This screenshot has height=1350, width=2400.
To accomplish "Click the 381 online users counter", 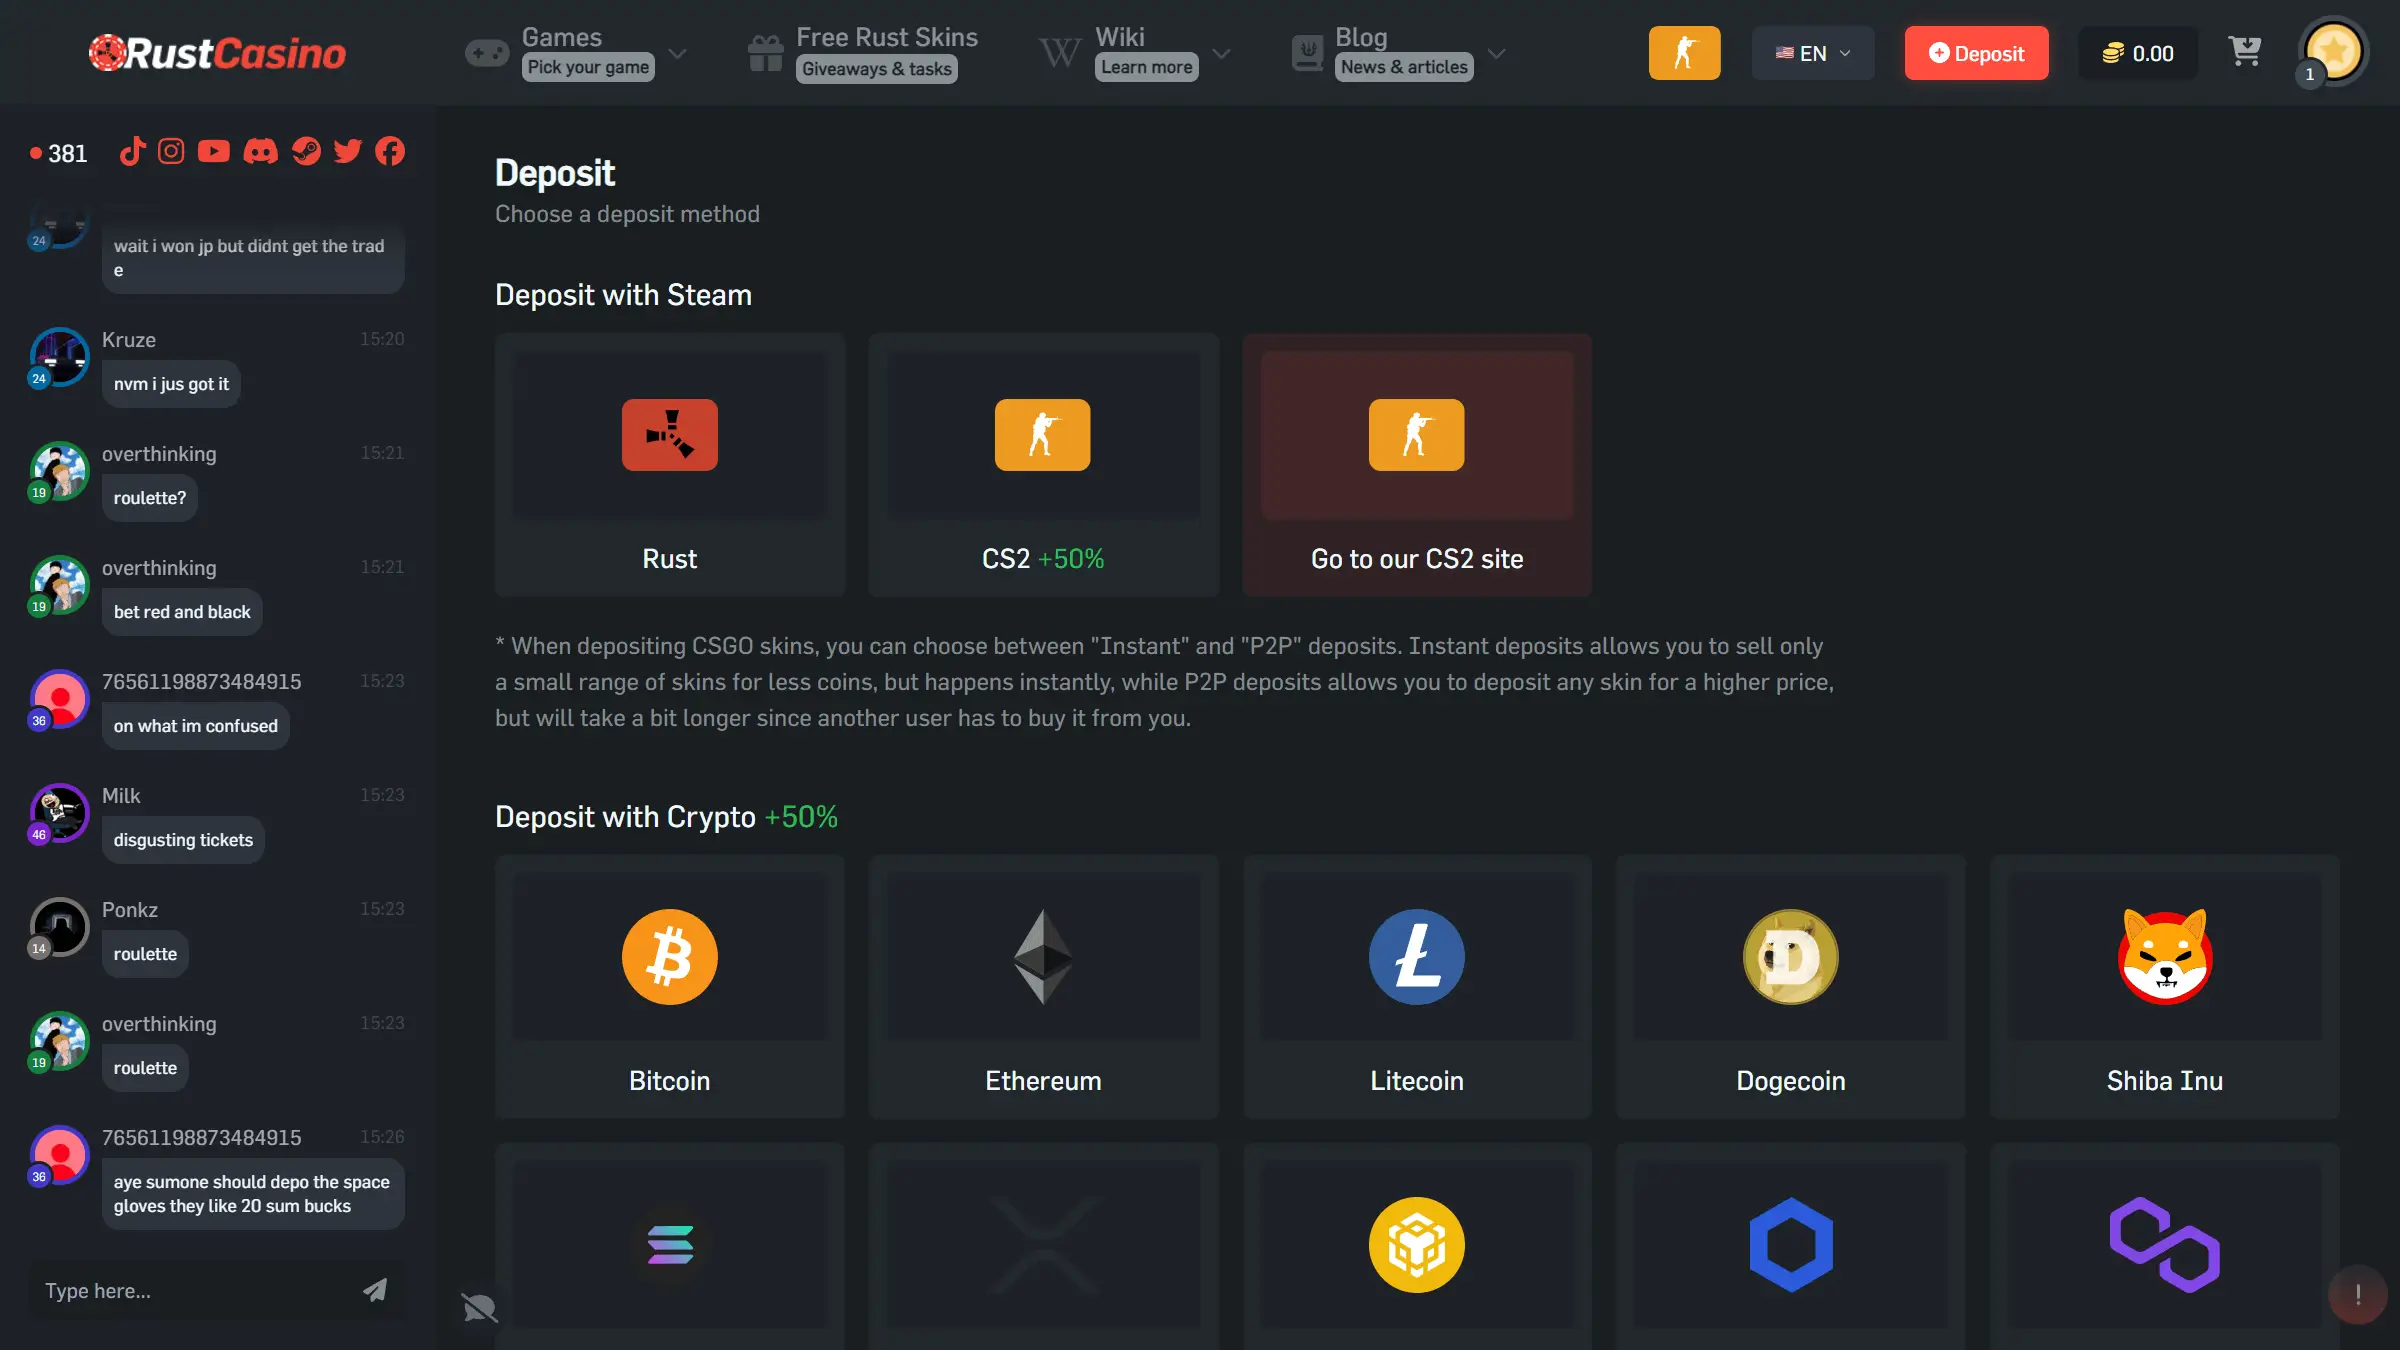I will [59, 153].
